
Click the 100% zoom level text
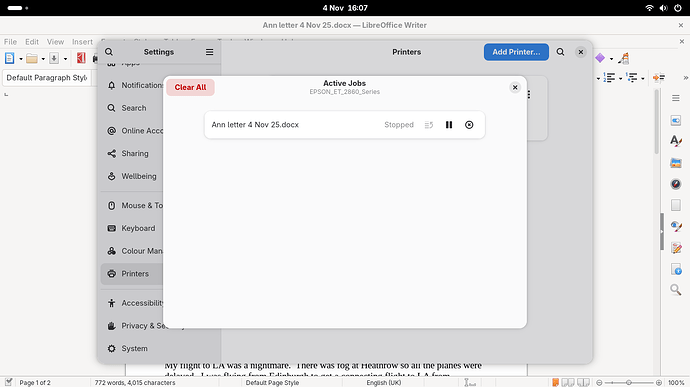[676, 383]
